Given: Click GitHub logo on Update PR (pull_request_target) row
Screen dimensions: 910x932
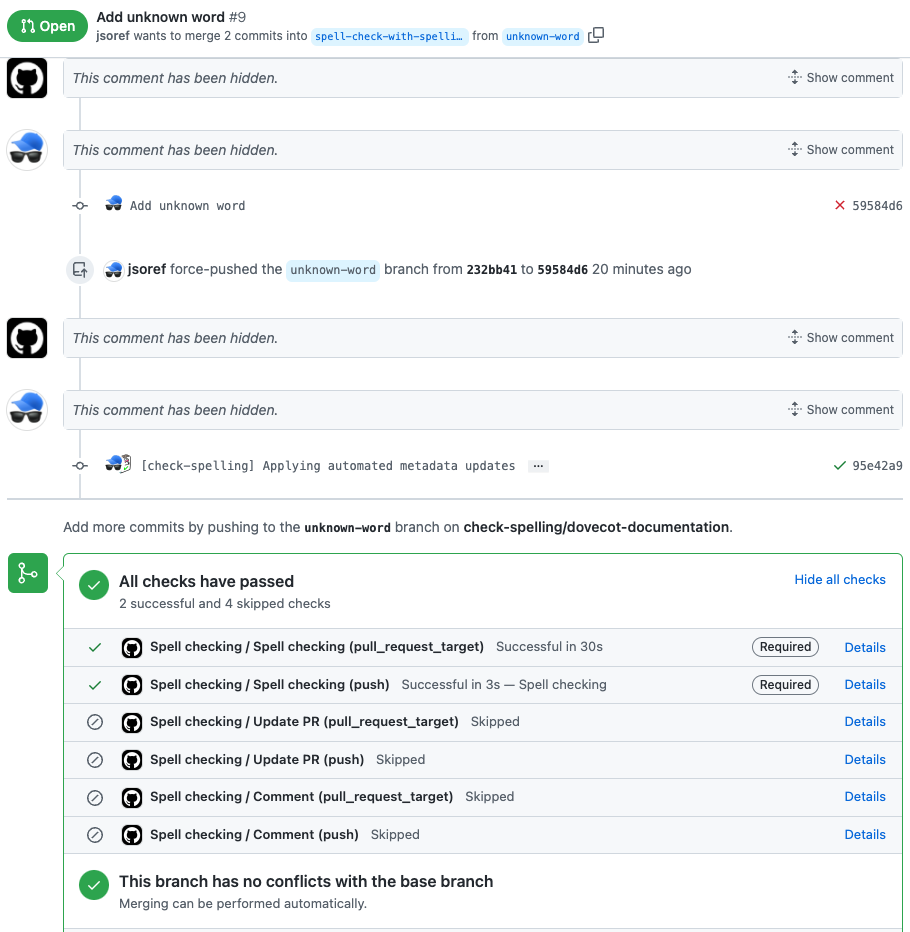Looking at the screenshot, I should click(132, 722).
